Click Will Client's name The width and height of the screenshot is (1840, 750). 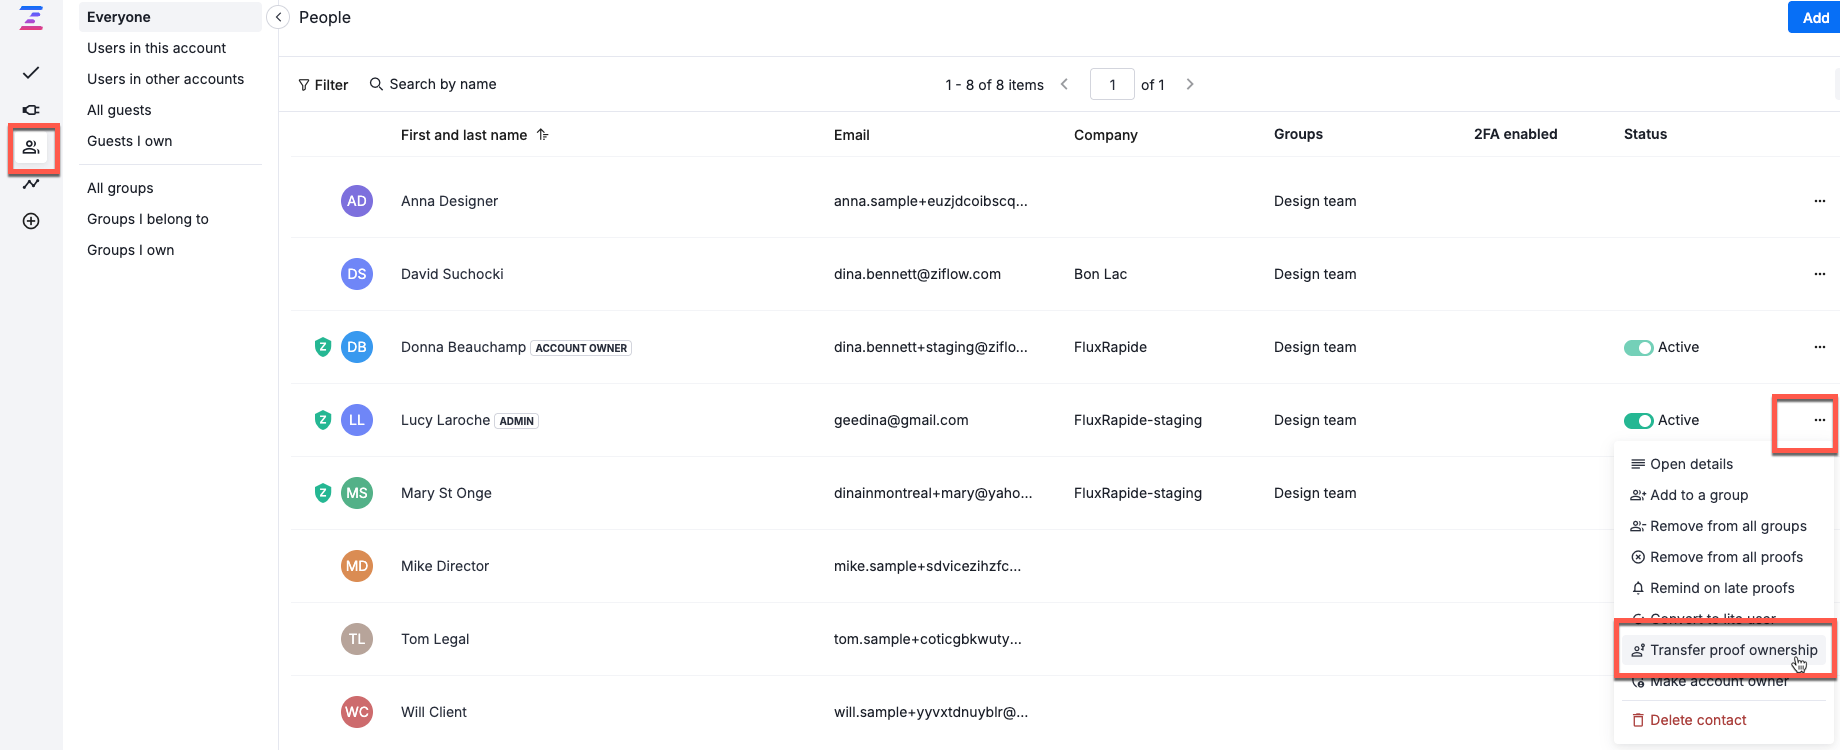tap(434, 712)
